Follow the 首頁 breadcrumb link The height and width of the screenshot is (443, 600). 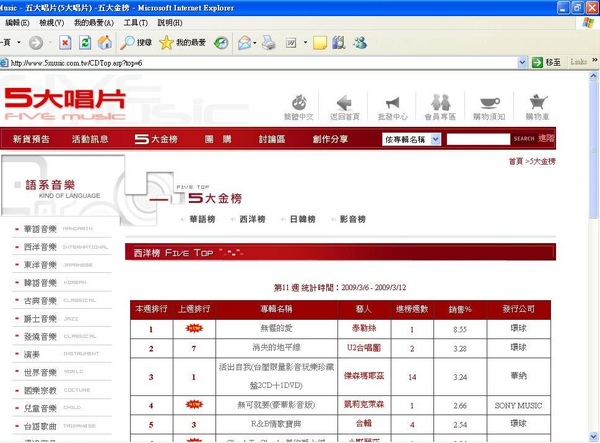(516, 161)
